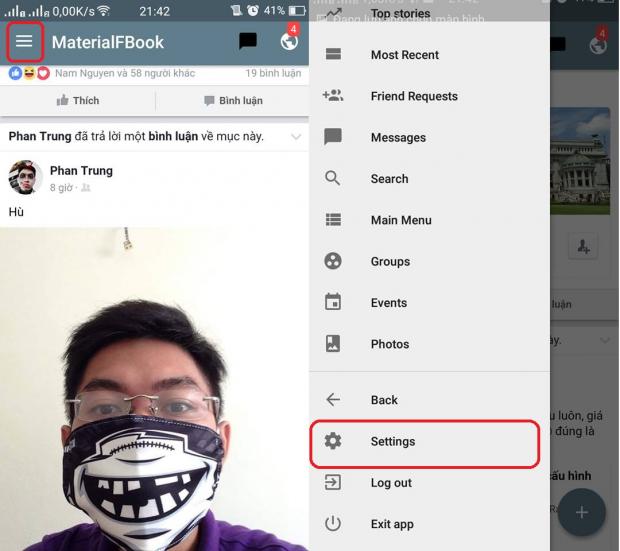This screenshot has height=551, width=620.
Task: Choose Log out in the drawer
Action: (x=390, y=483)
